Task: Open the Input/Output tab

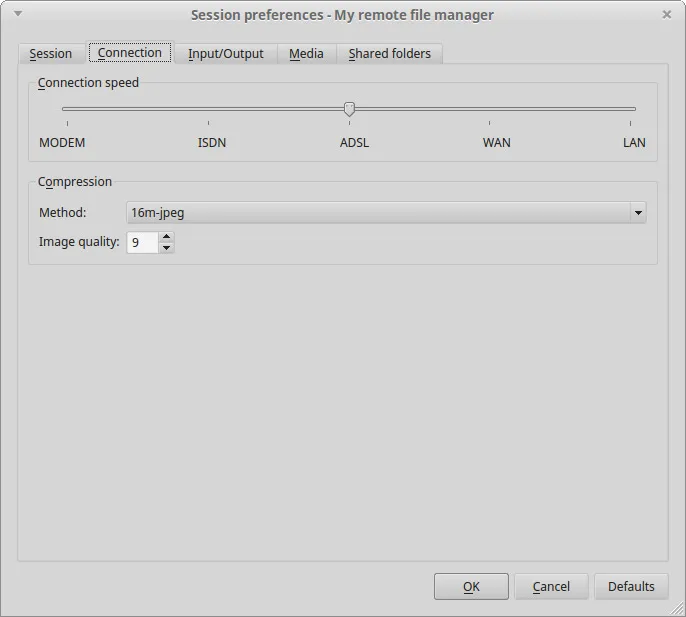Action: (226, 54)
